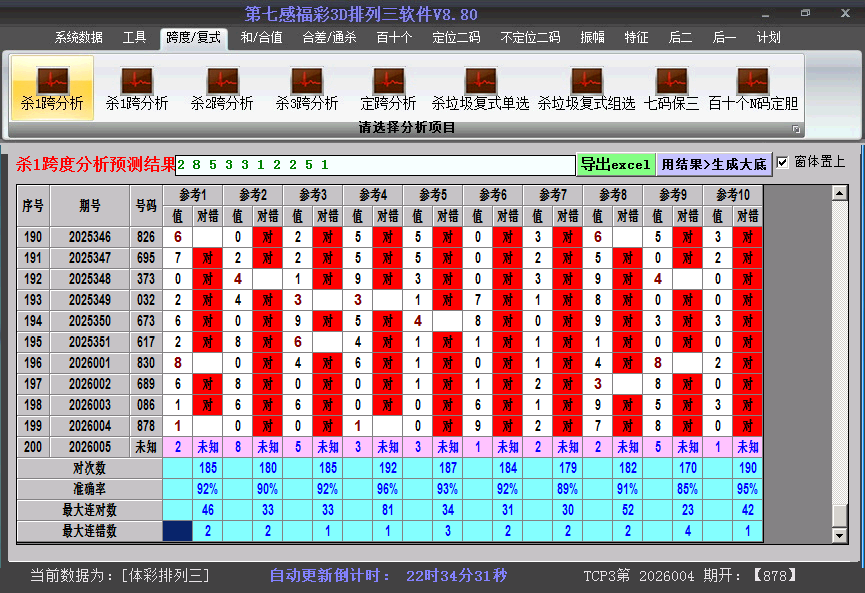Viewport: 865px width, 593px height.
Task: Expand the ribbon group launcher corner arrow
Action: pos(796,129)
